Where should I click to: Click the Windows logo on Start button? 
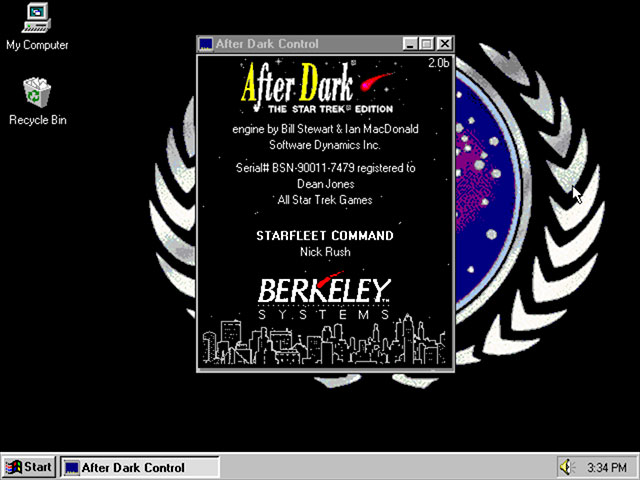tap(14, 467)
